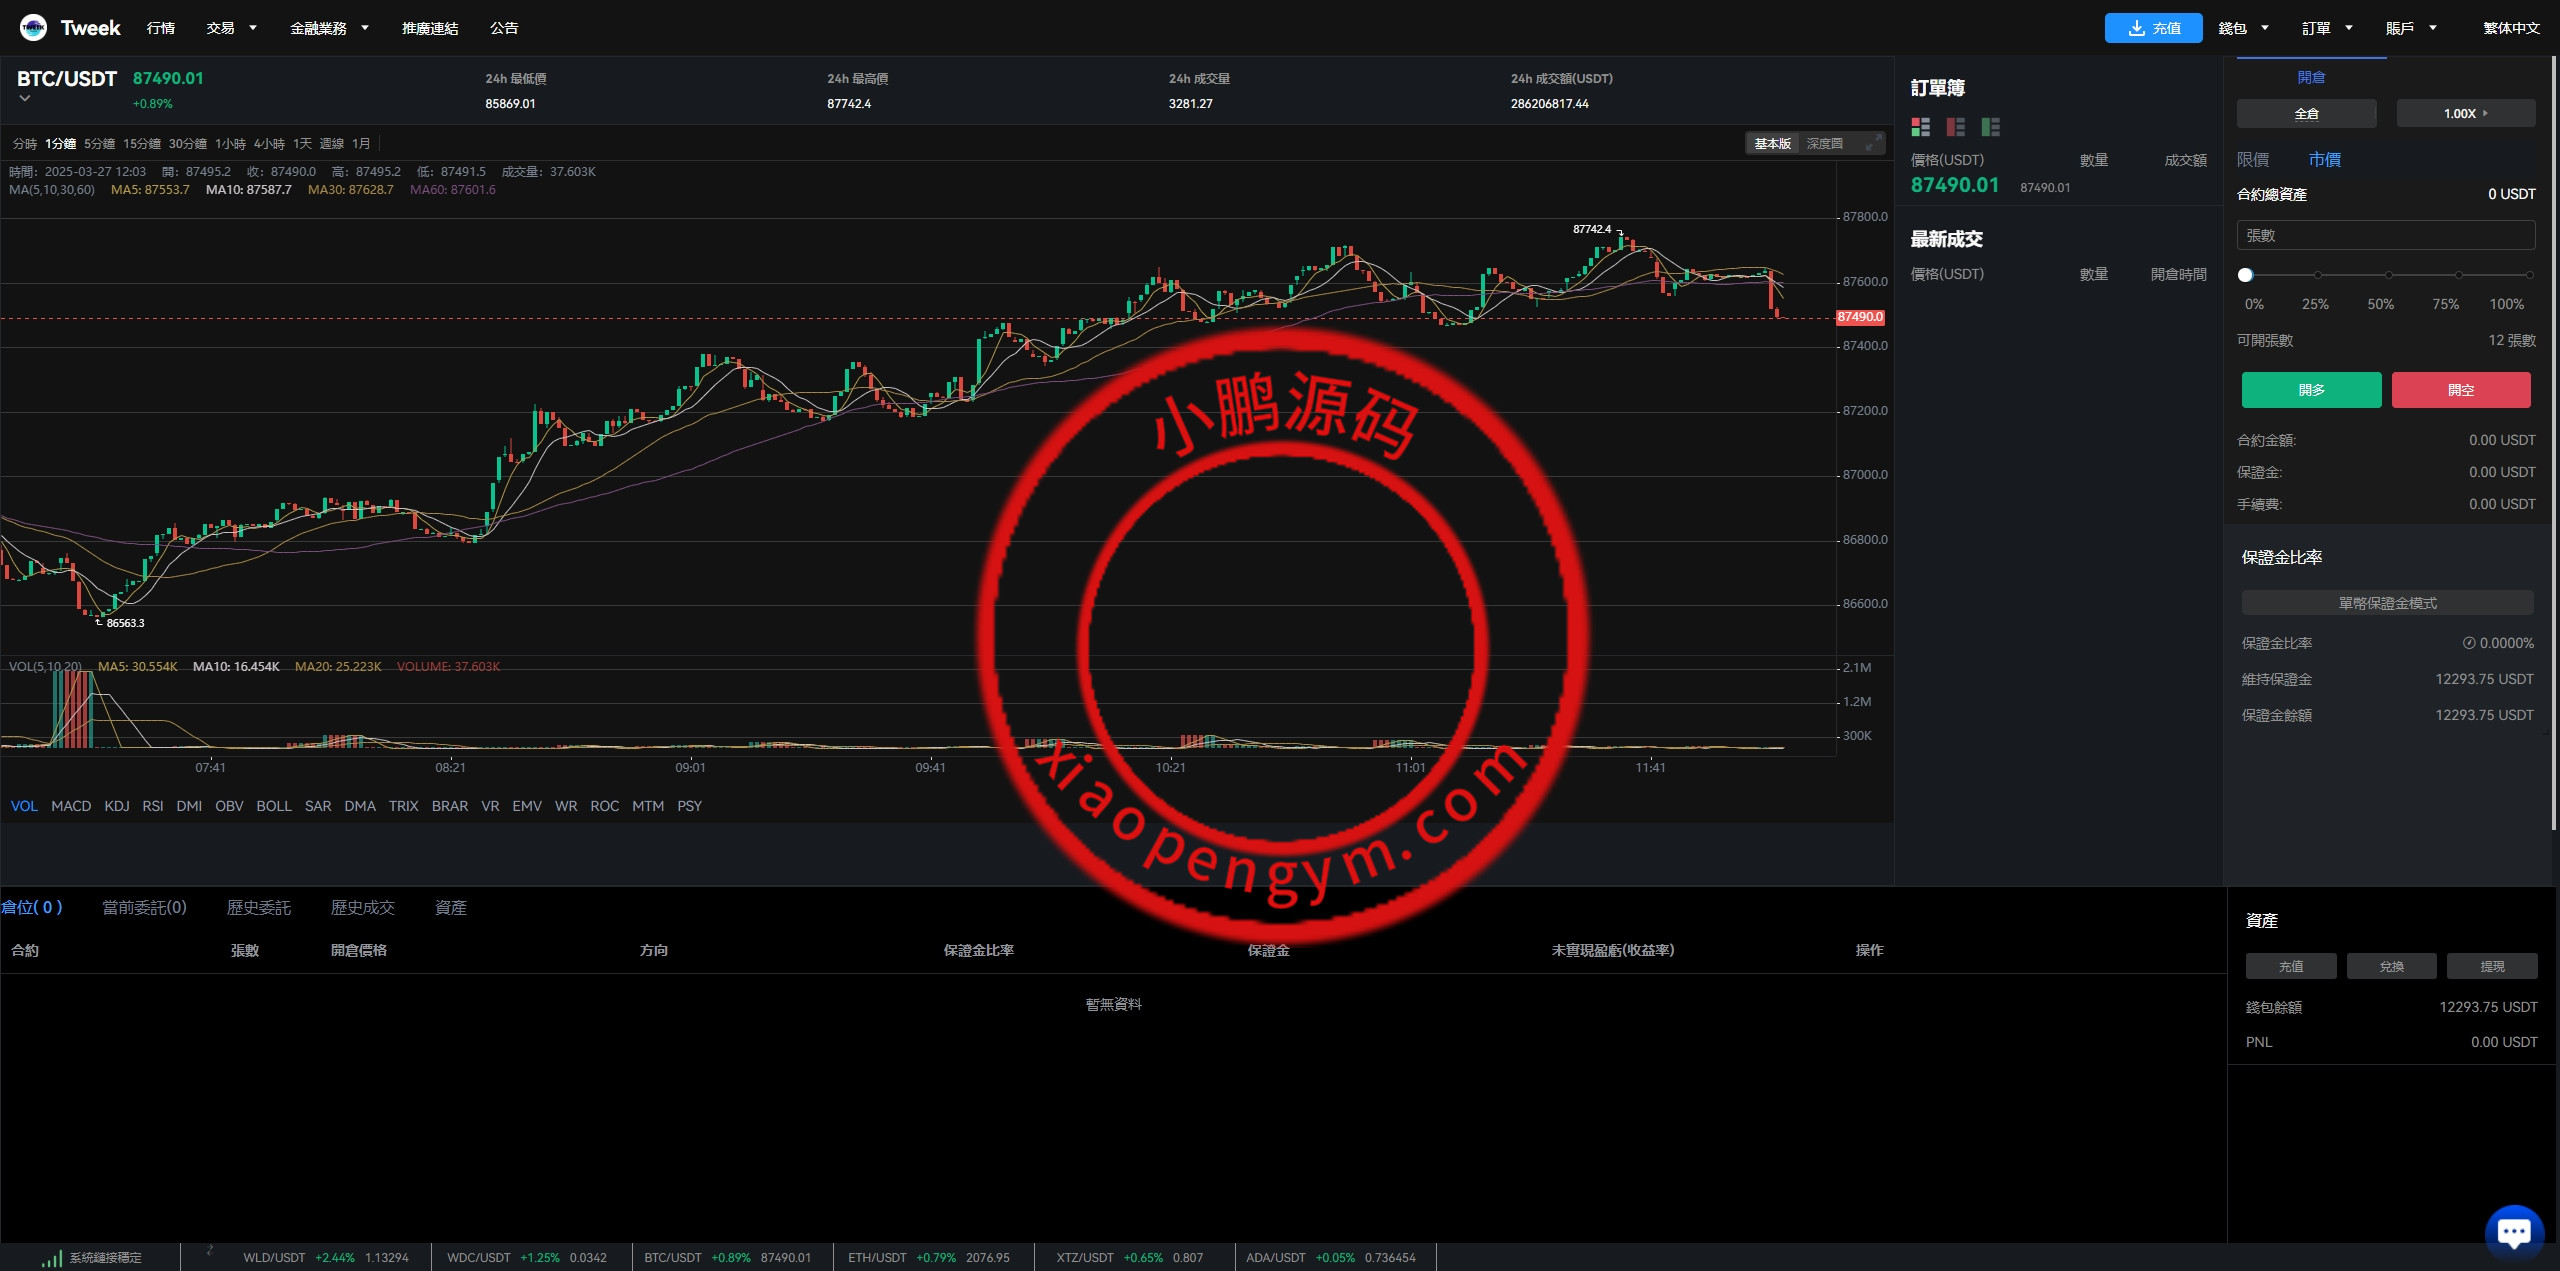Viewport: 2560px width, 1271px height.
Task: Click the green 開多 button
Action: coord(2311,390)
